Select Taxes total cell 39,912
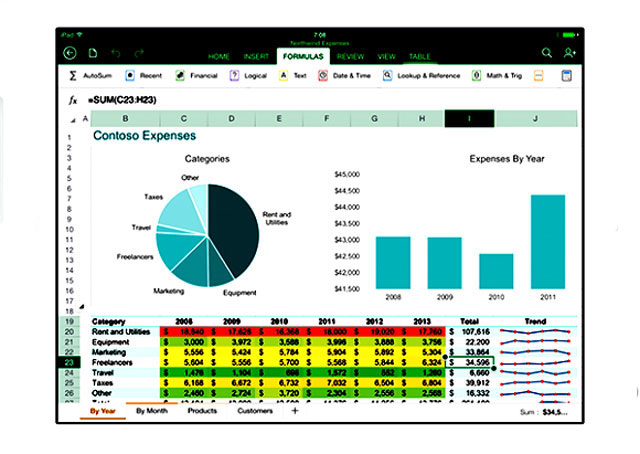This screenshot has height=454, width=640. [469, 383]
